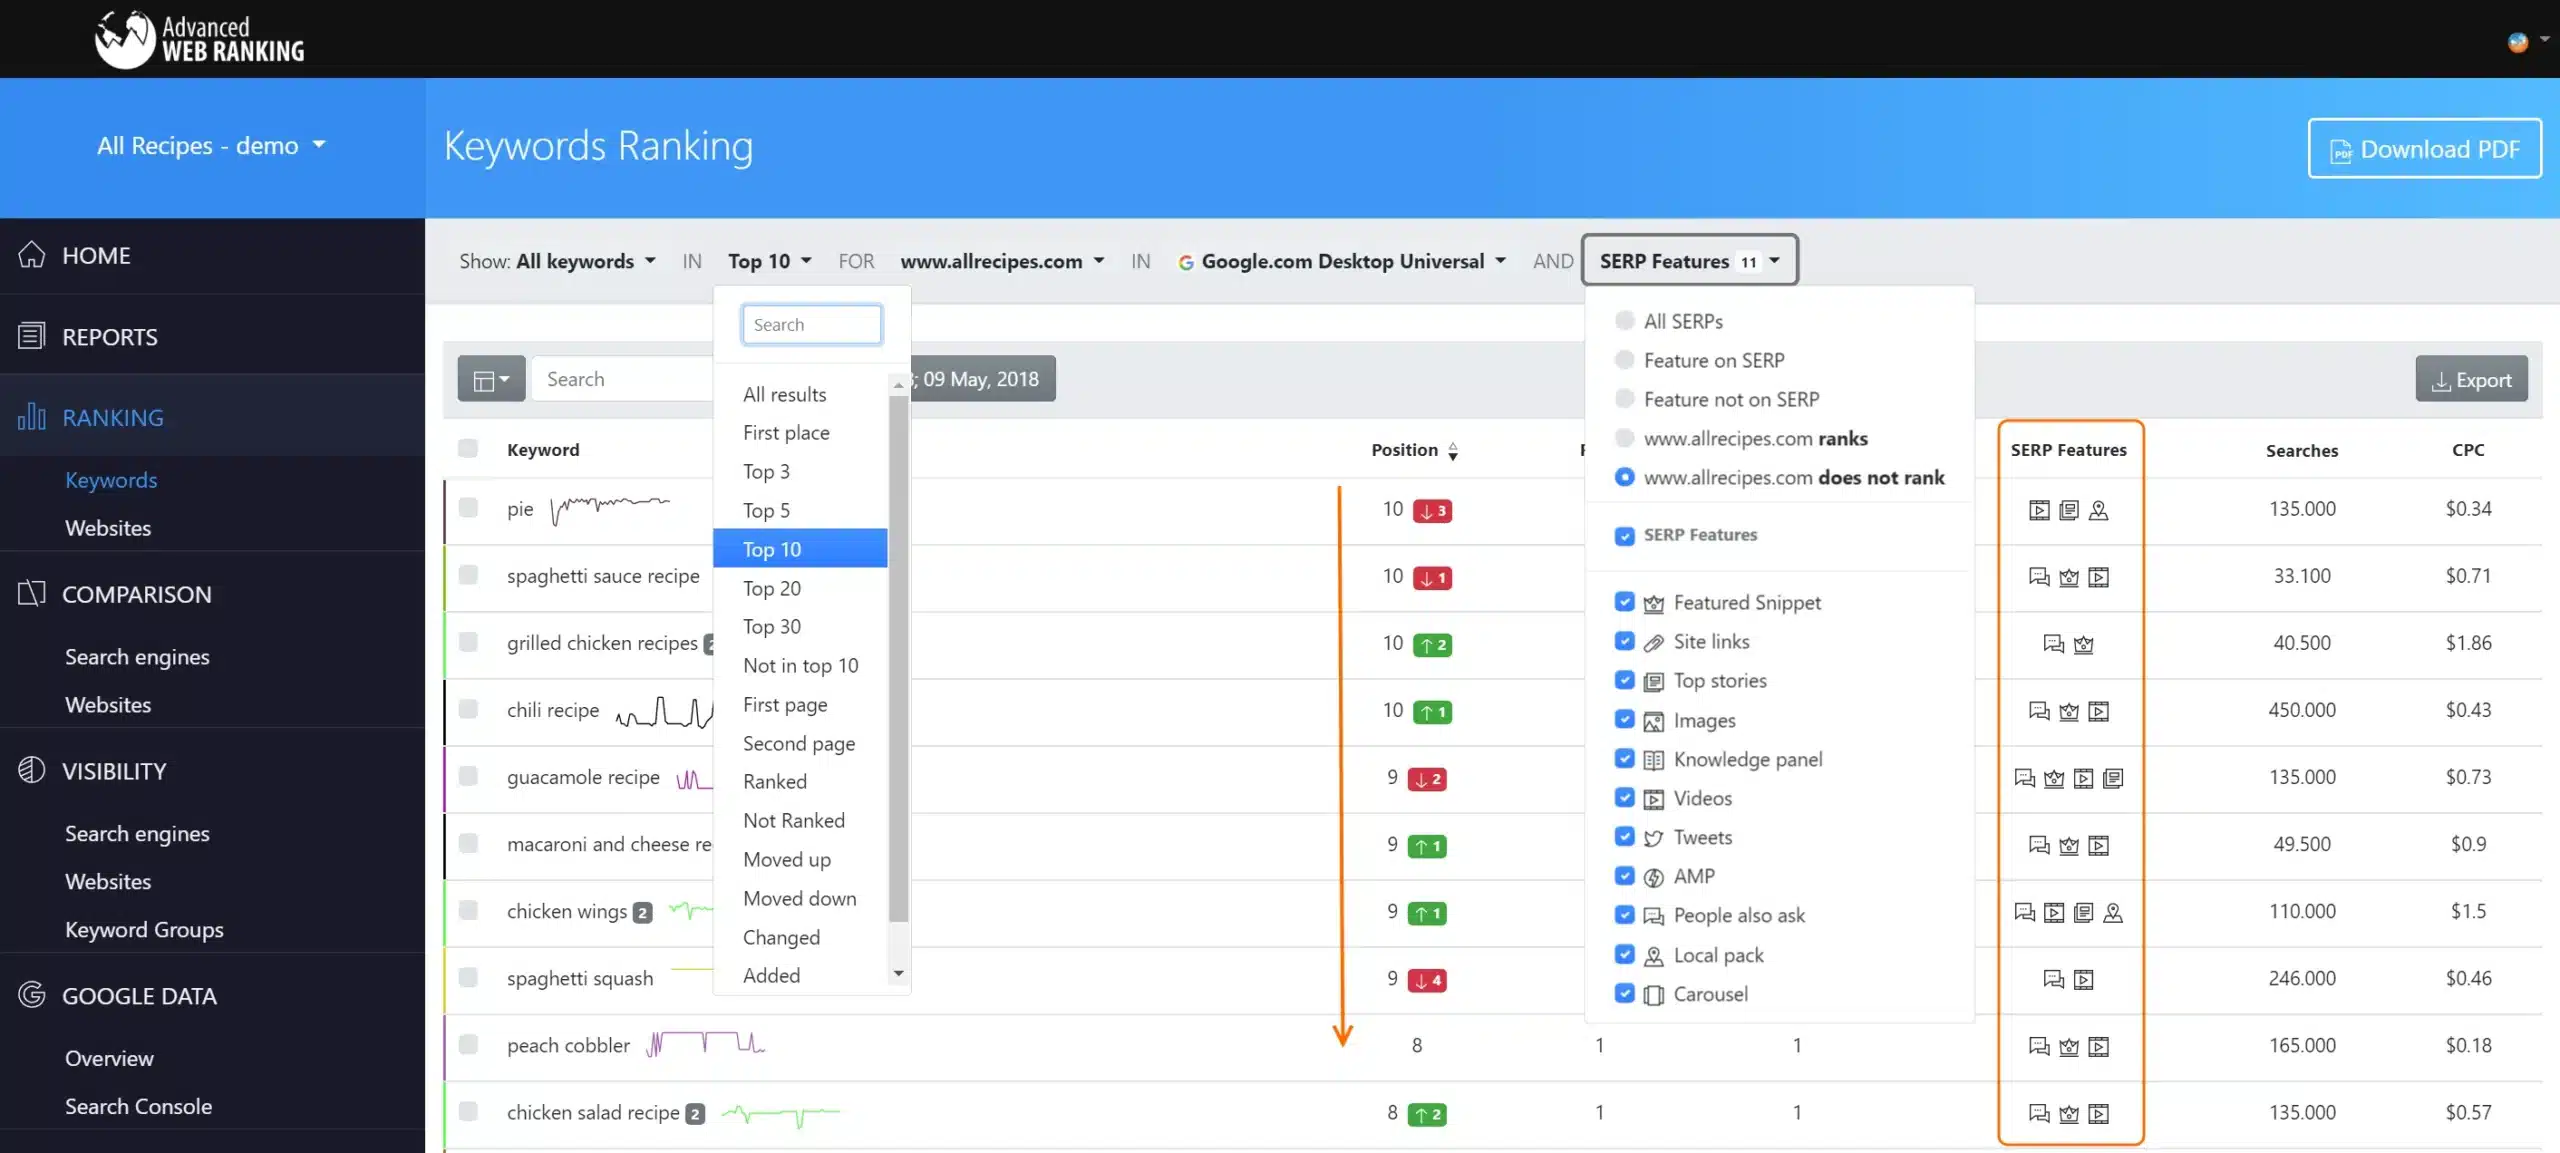Image resolution: width=2560 pixels, height=1153 pixels.
Task: Click the Local pack person icon in filter
Action: click(x=1654, y=956)
